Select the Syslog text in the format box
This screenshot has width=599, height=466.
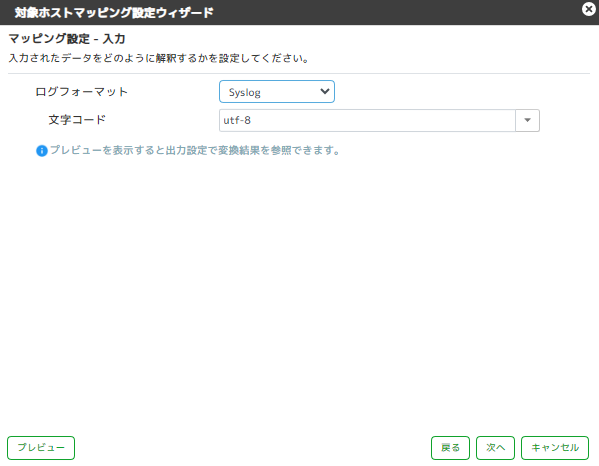click(x=244, y=92)
